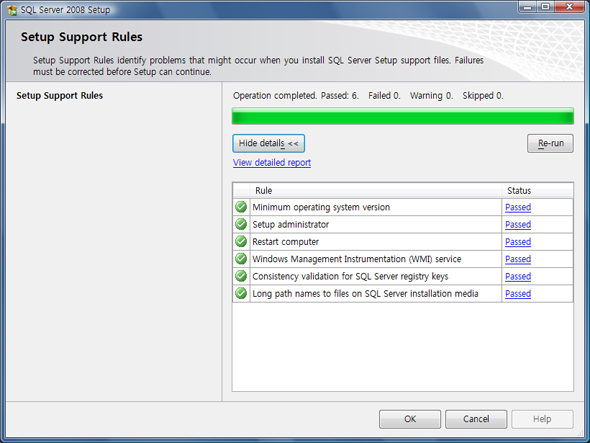Collapse results with Hide details button
Viewport: 590px width, 443px height.
(x=269, y=143)
